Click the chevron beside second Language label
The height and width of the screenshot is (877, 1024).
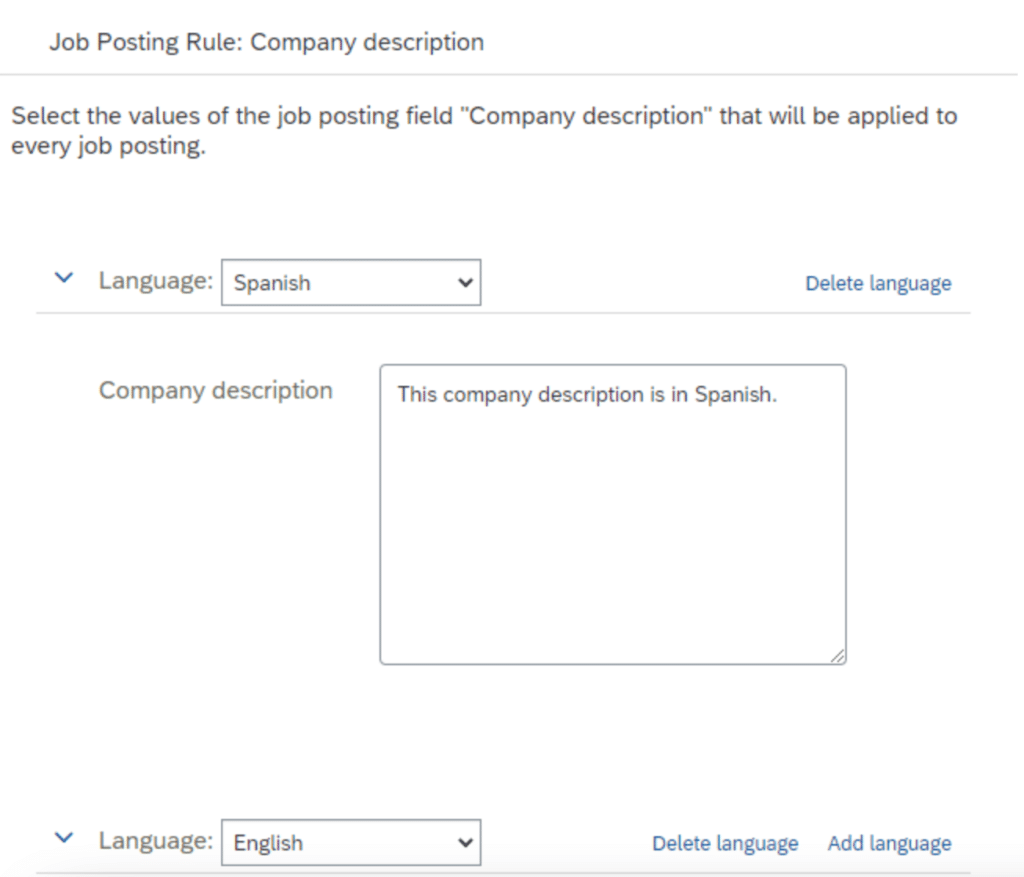tap(63, 838)
